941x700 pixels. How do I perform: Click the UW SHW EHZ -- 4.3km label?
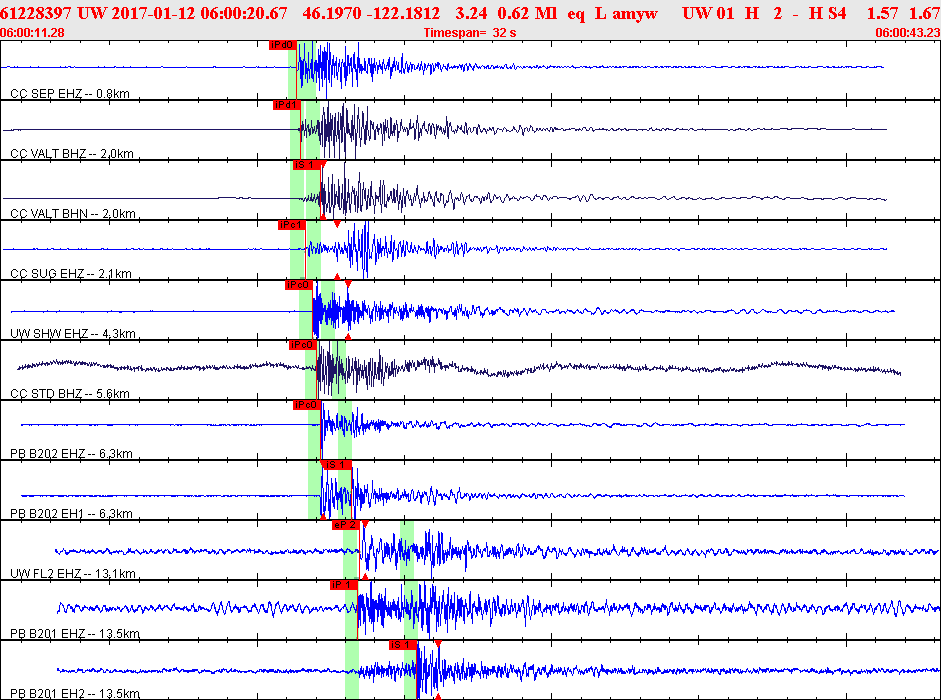tap(73, 334)
